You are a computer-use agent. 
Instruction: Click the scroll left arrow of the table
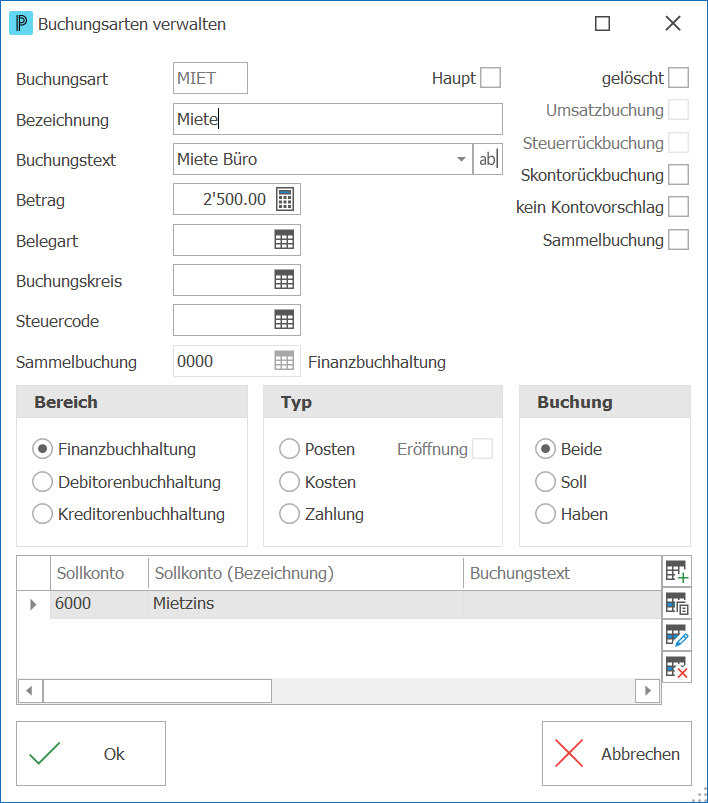pos(30,691)
